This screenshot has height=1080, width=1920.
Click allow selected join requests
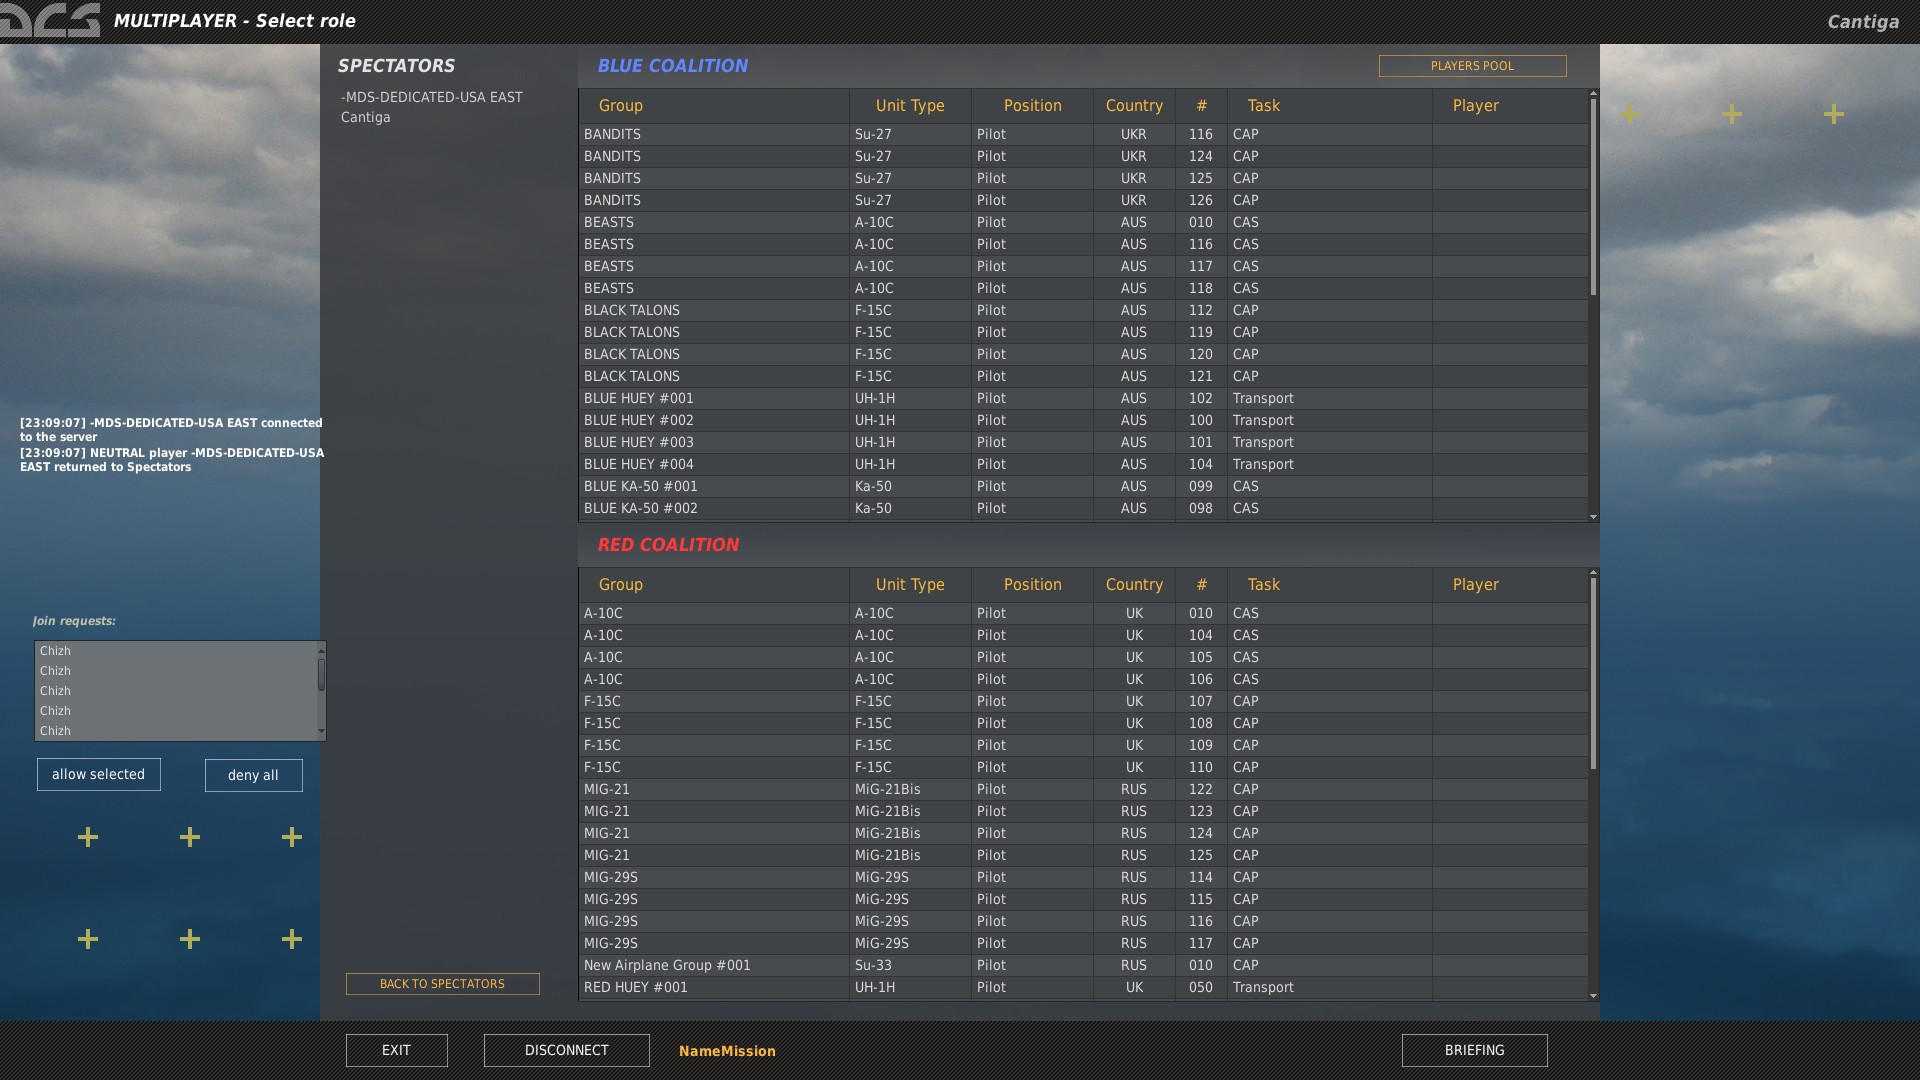(x=98, y=774)
